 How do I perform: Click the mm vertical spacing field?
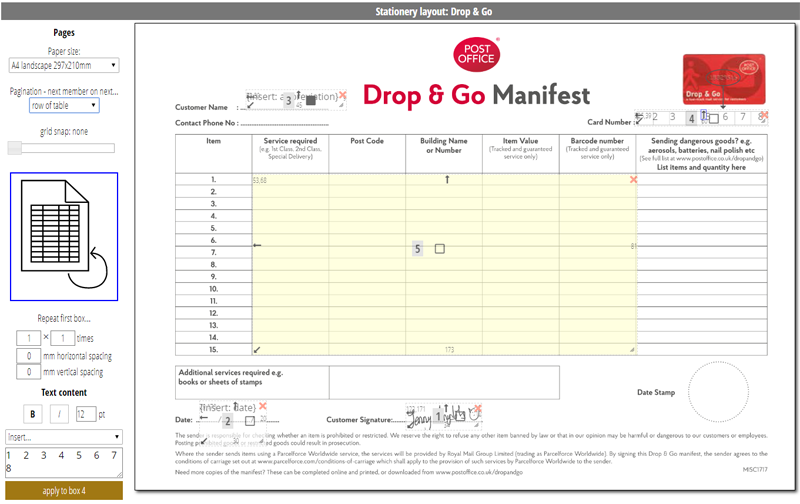(29, 372)
